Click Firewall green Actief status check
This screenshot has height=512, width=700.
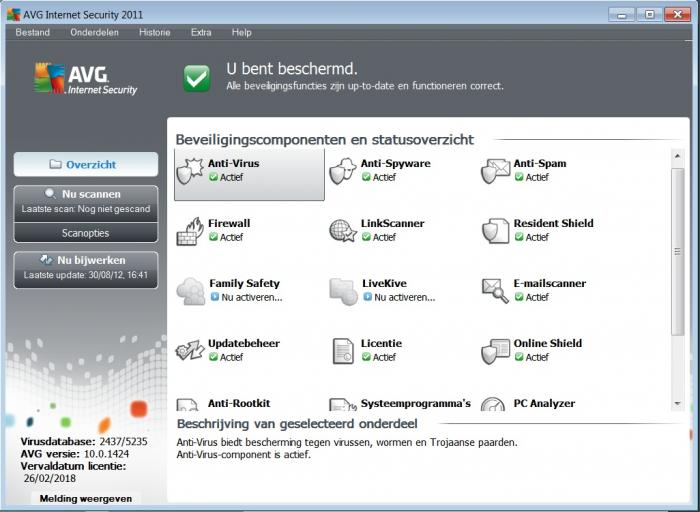(213, 237)
